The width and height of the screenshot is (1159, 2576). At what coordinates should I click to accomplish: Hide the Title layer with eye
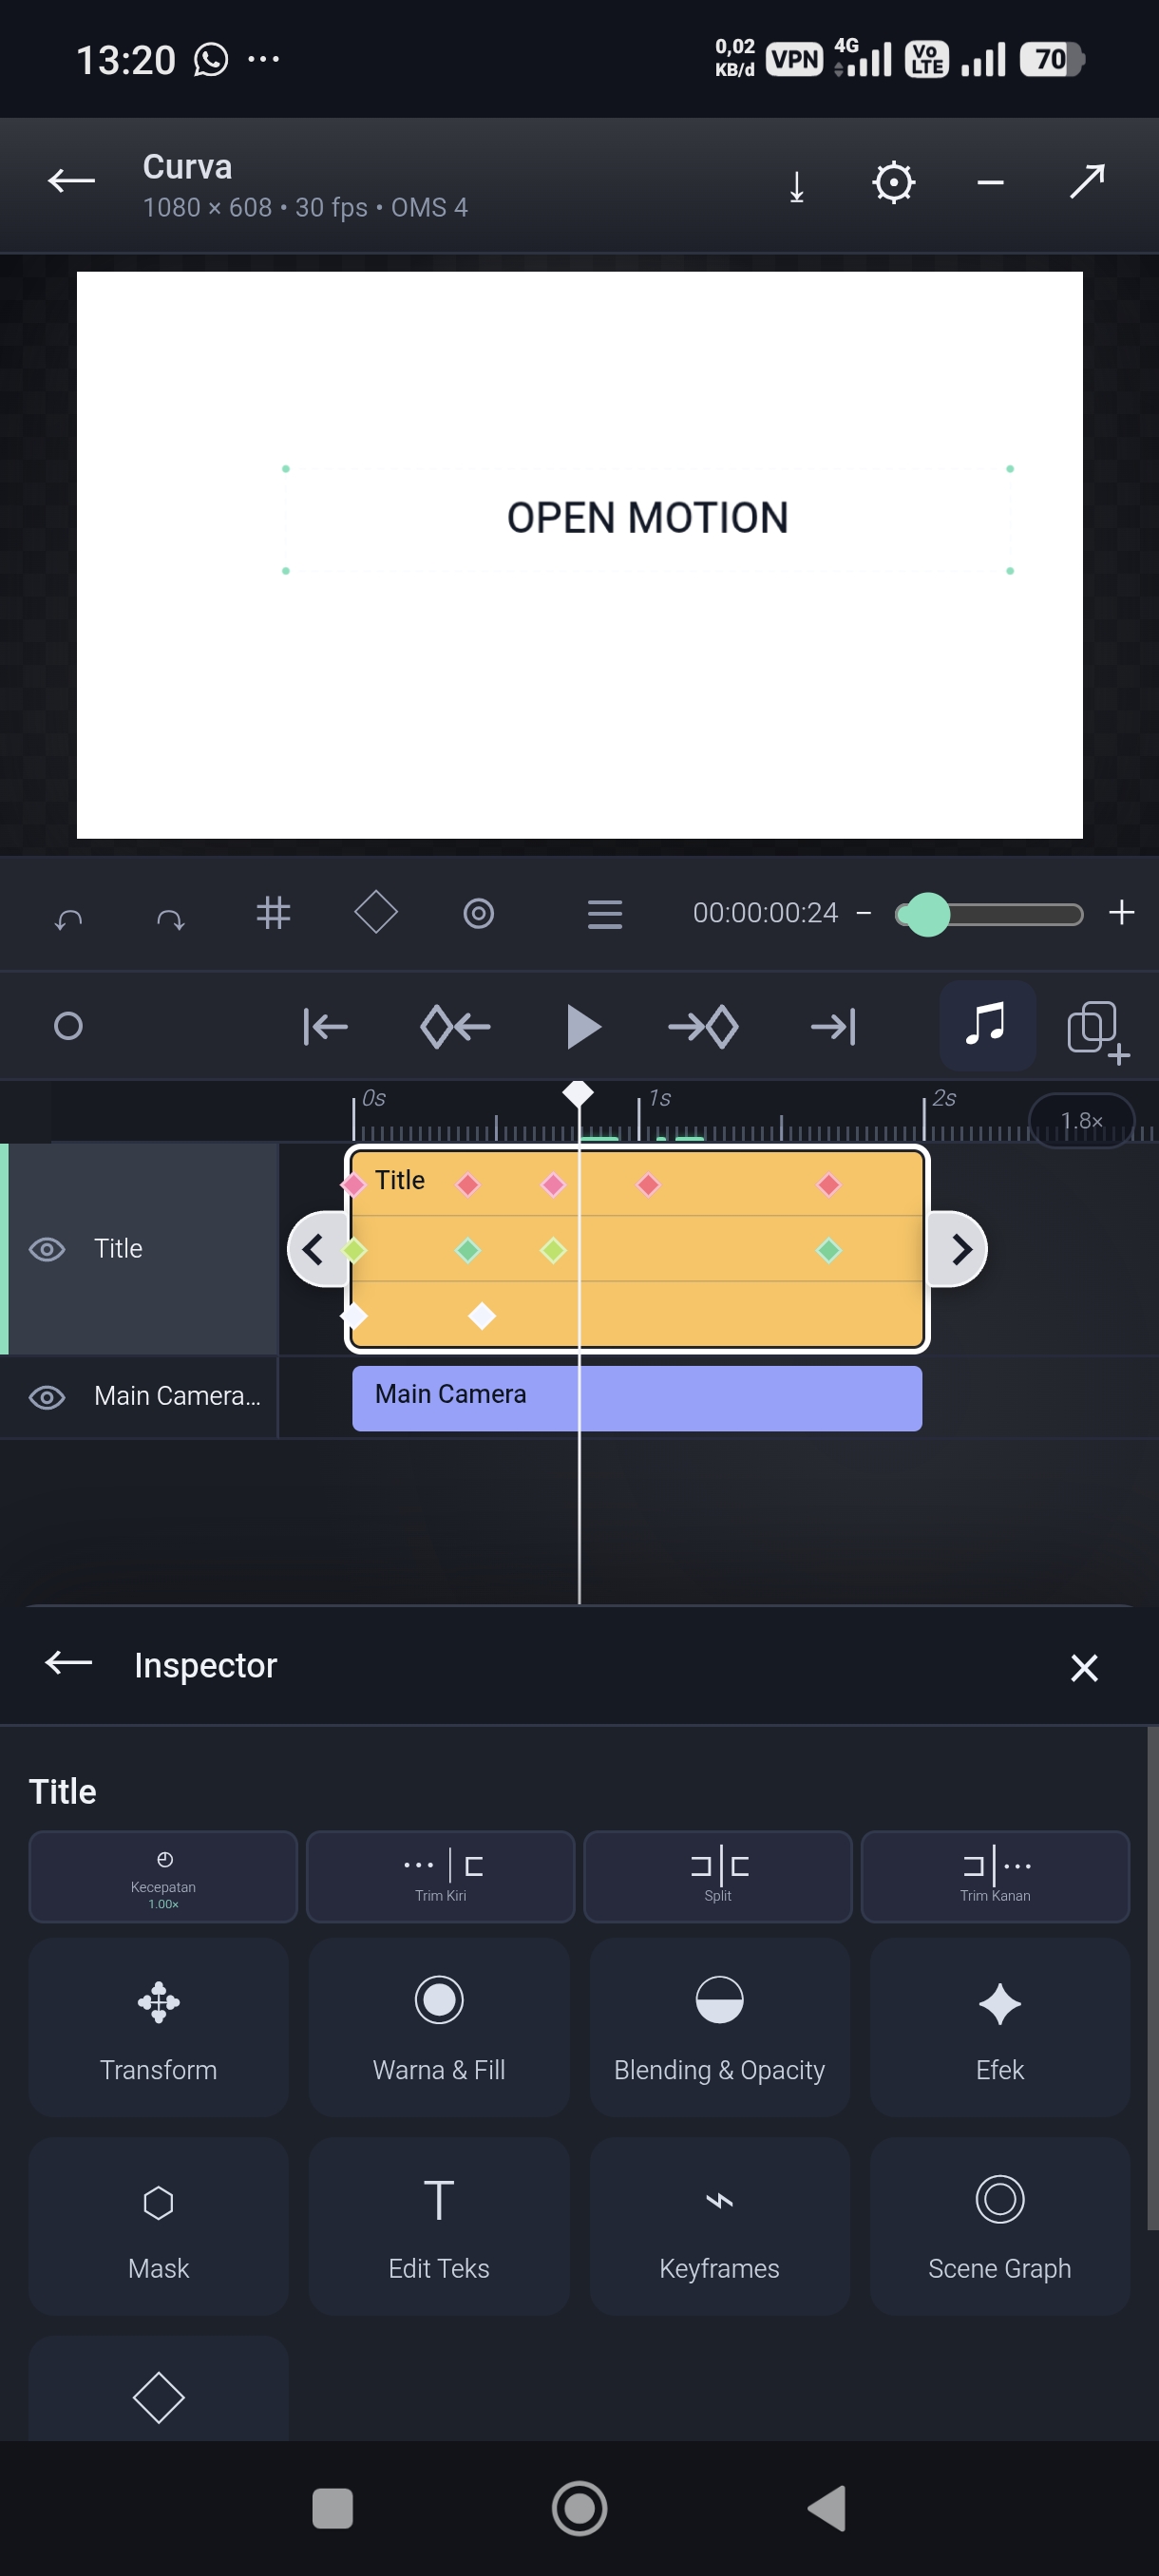click(47, 1249)
